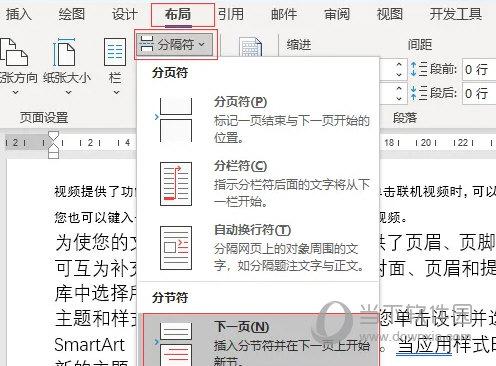The image size is (496, 366).
Task: Click the 段前 spacing before field
Action: click(479, 70)
